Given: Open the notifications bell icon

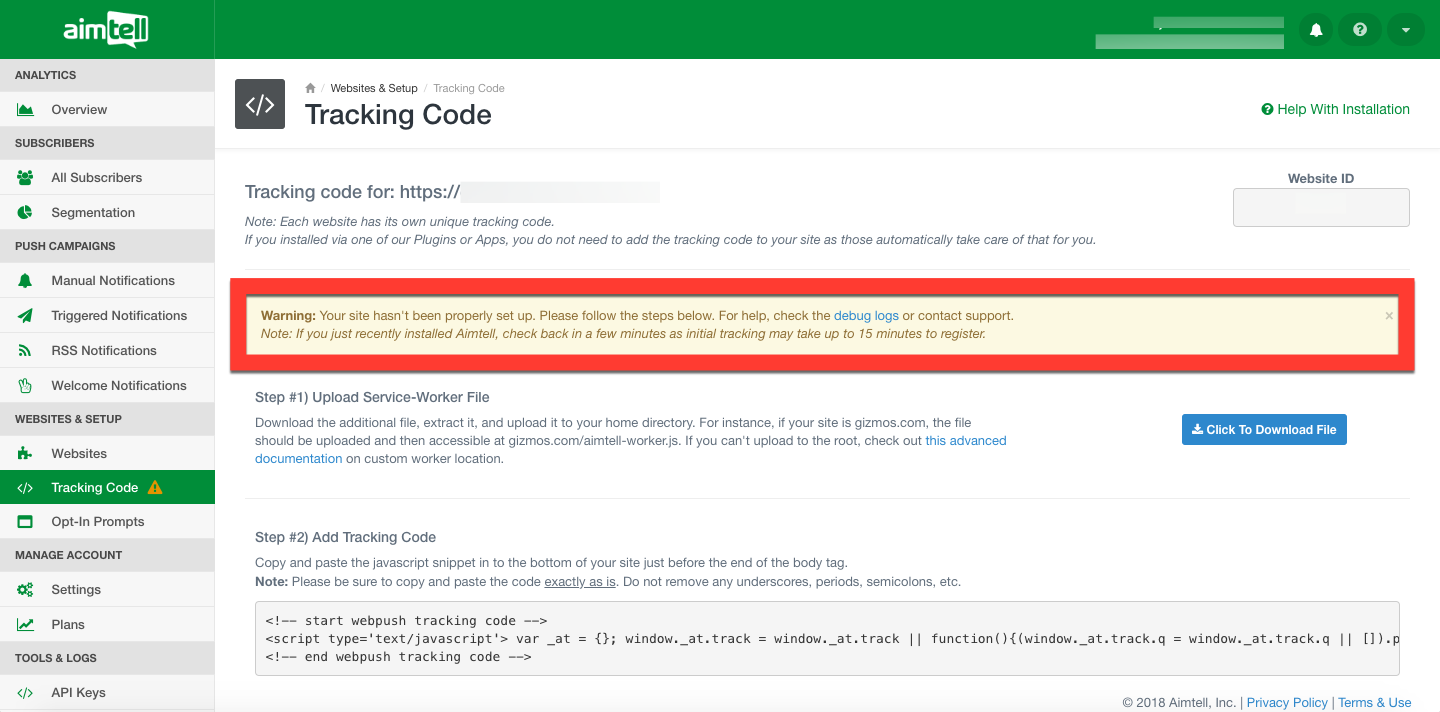Looking at the screenshot, I should tap(1316, 30).
